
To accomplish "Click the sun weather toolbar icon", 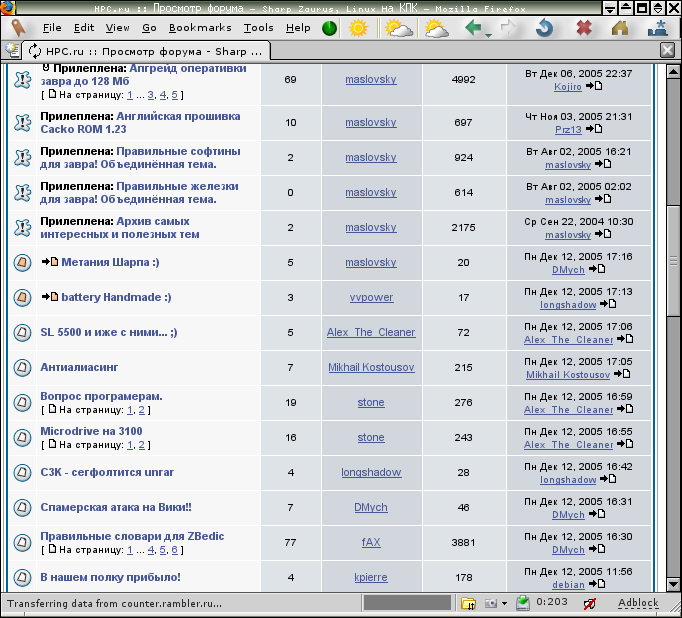I will point(358,28).
